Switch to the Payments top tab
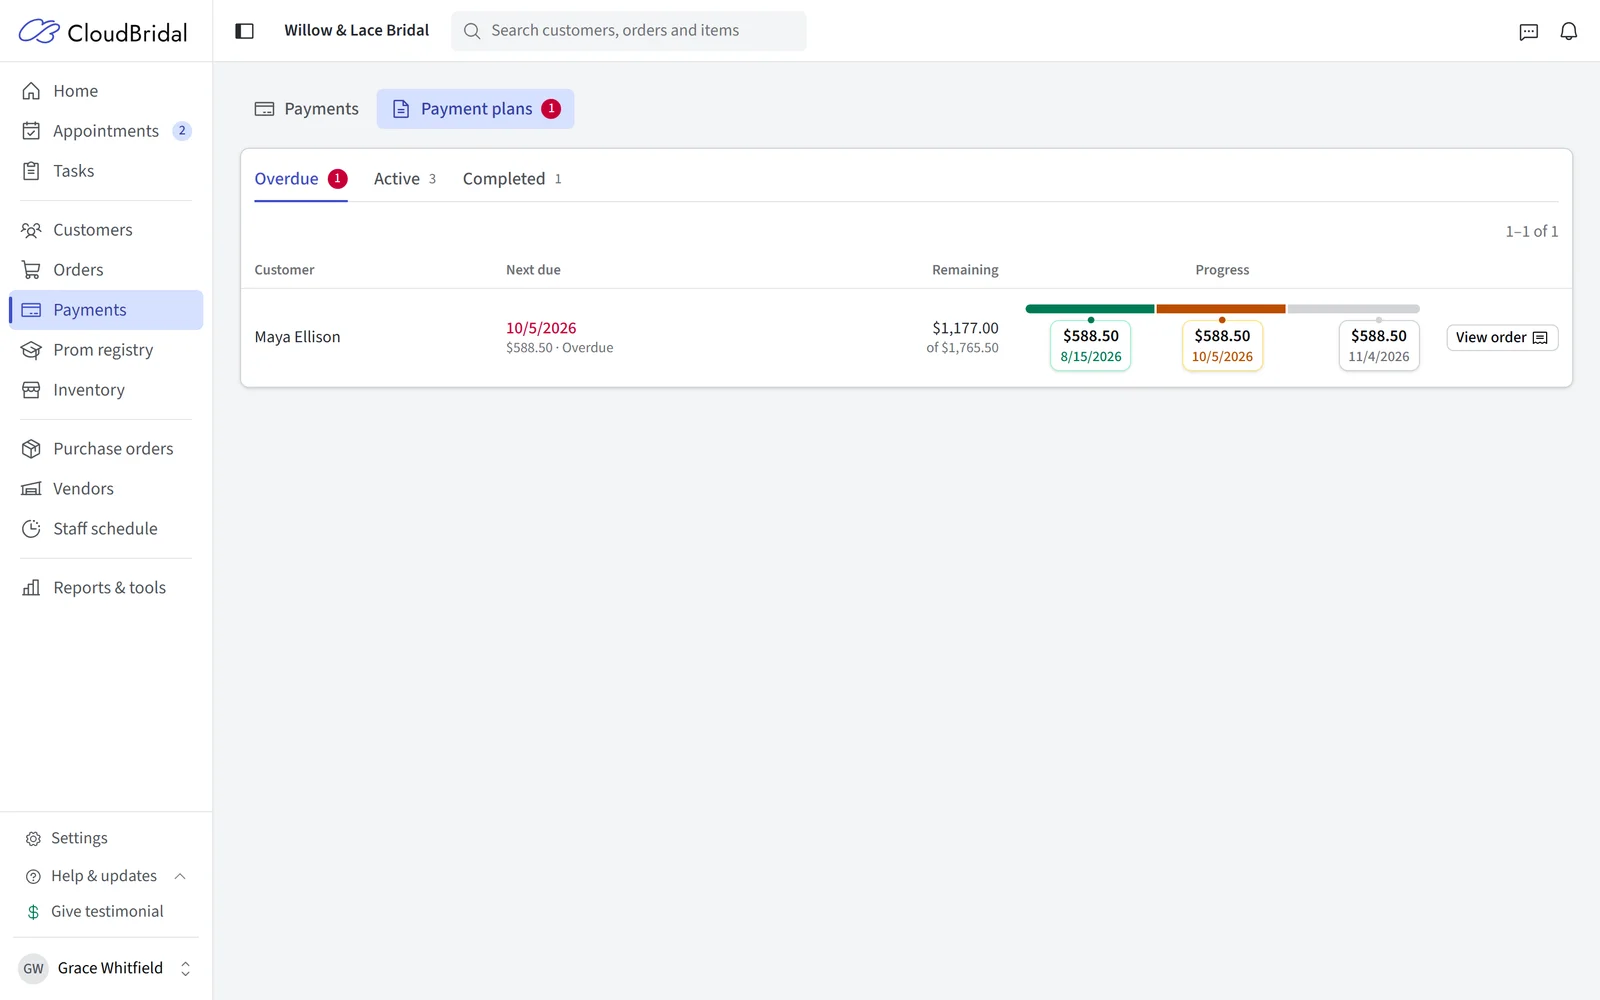The image size is (1600, 1000). (x=307, y=109)
